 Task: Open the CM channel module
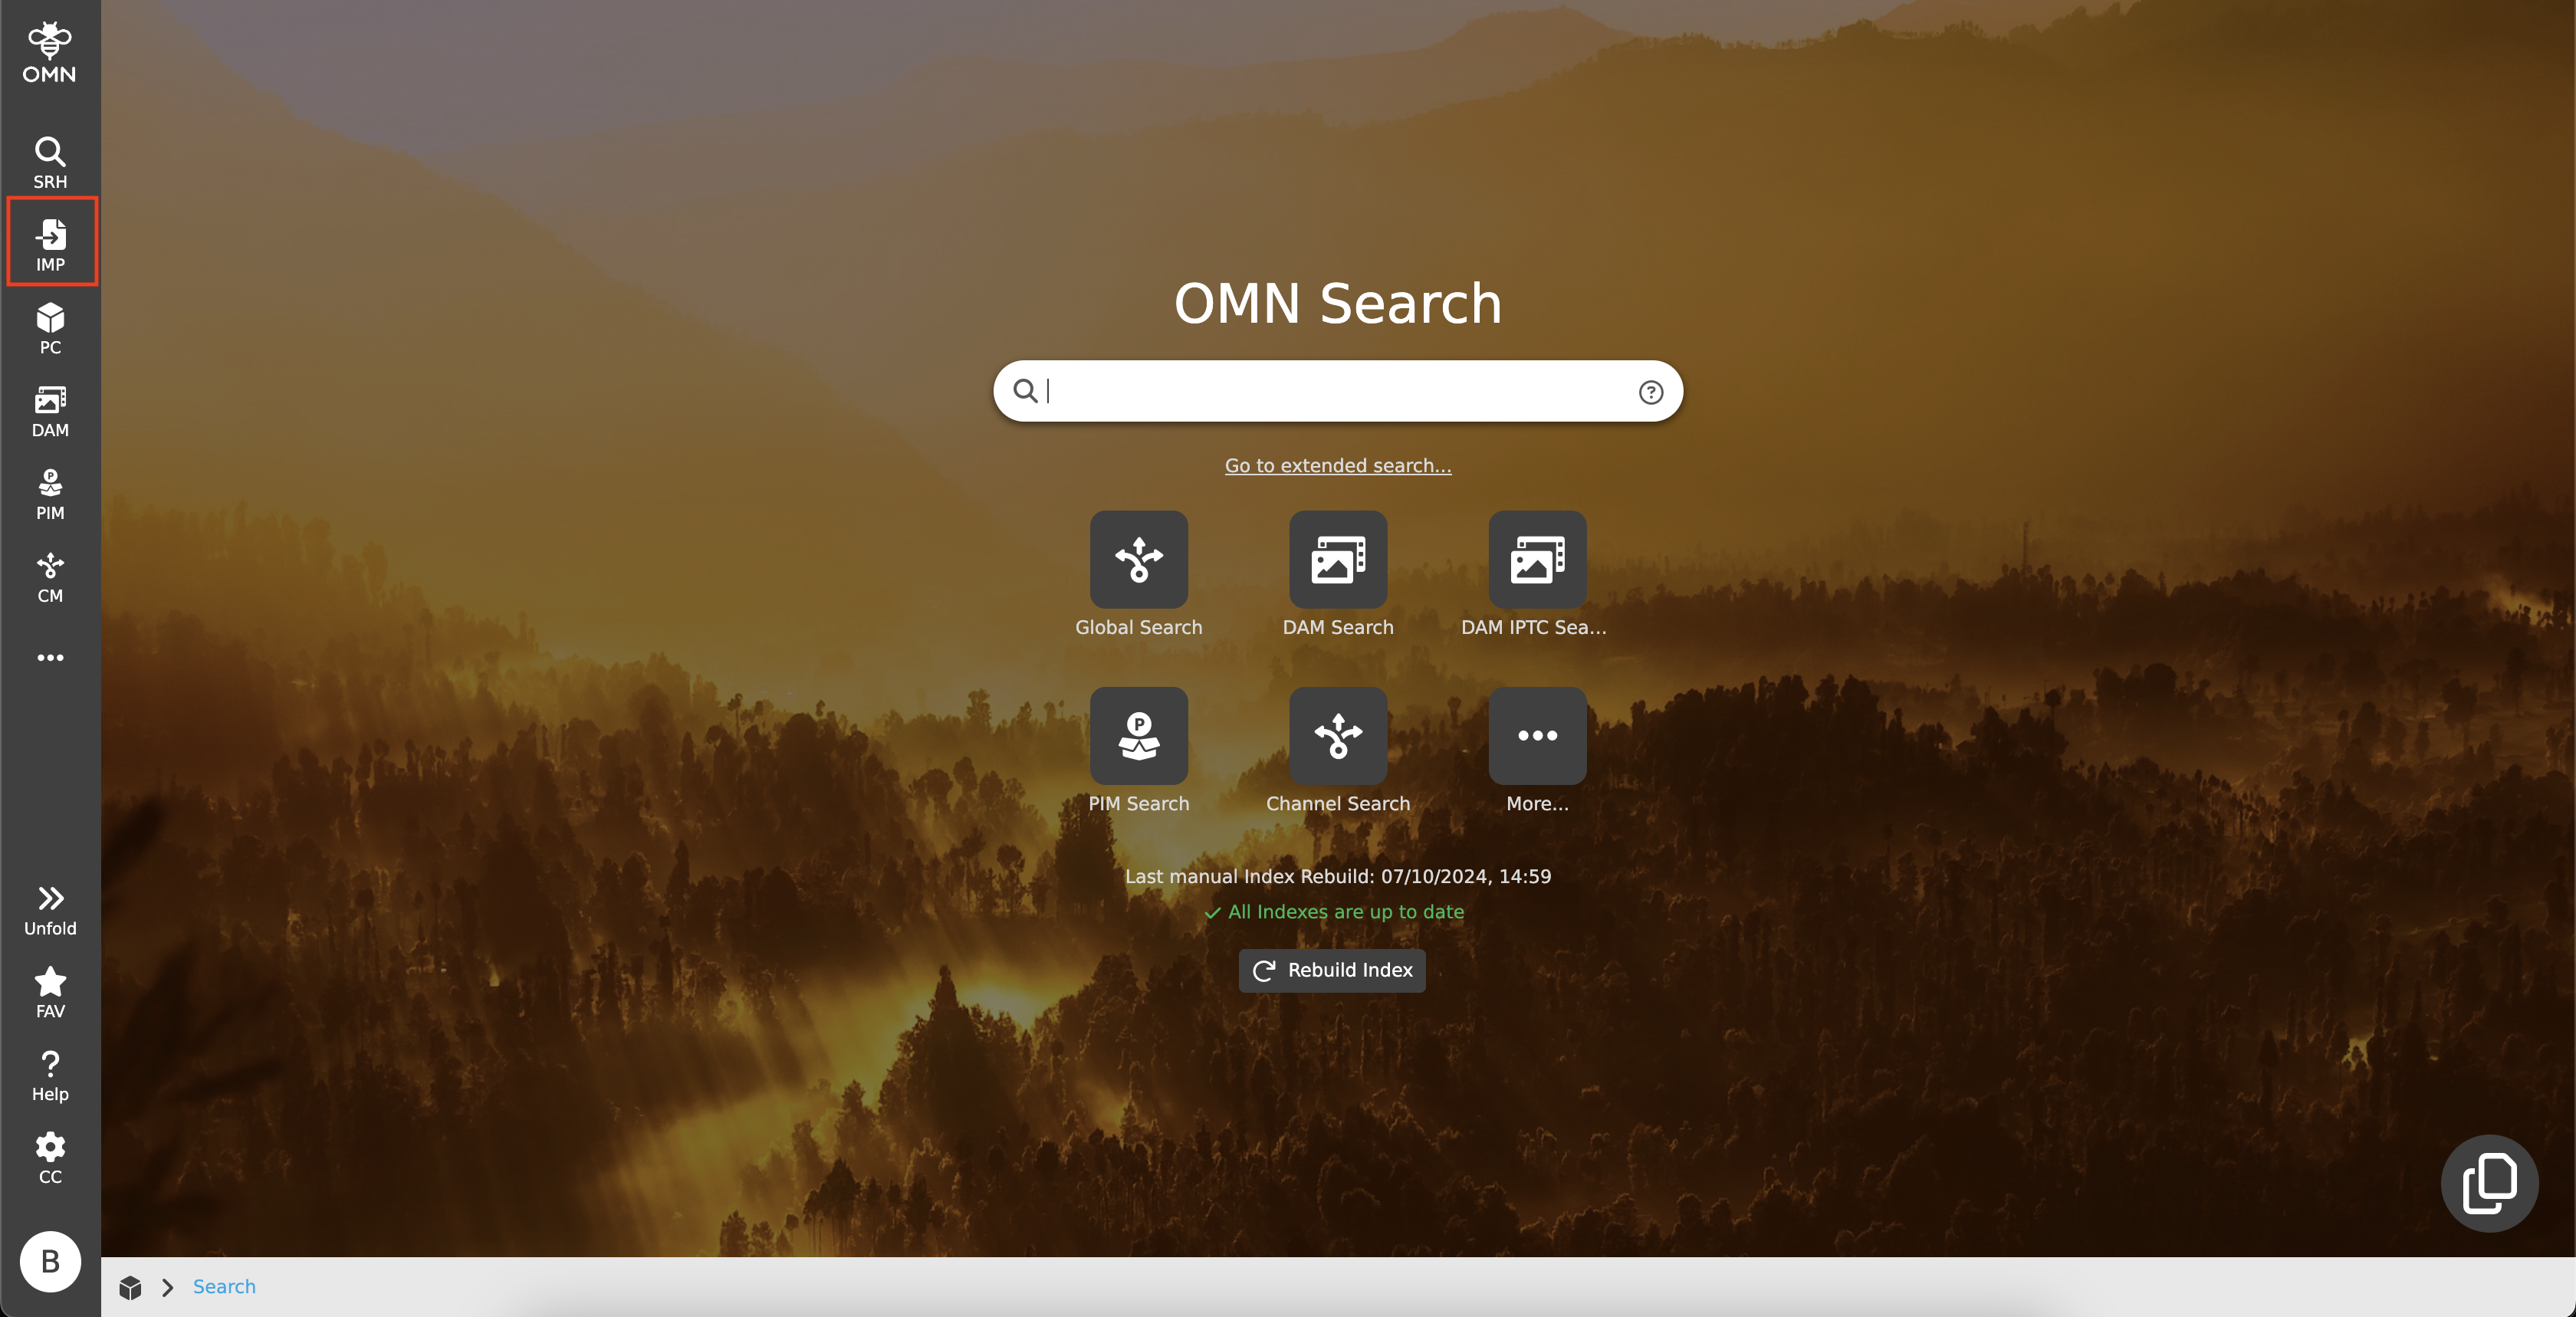50,576
